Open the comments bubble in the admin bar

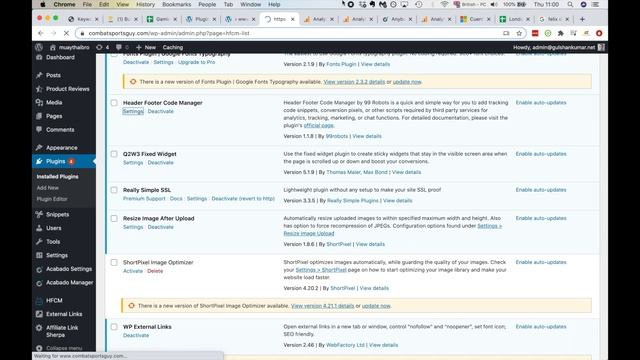(122, 47)
